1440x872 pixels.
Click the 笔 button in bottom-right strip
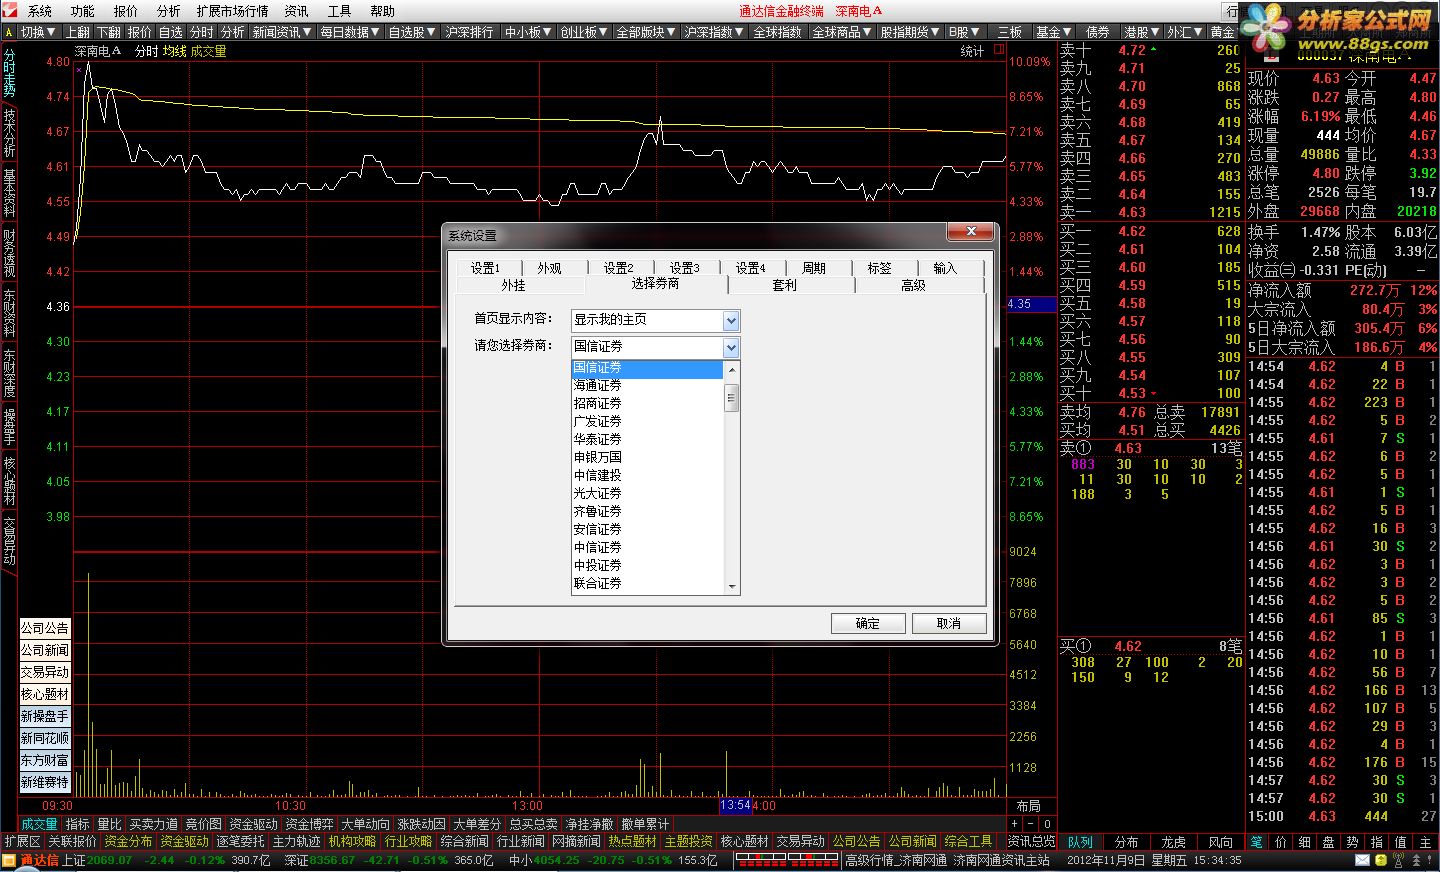point(1257,842)
